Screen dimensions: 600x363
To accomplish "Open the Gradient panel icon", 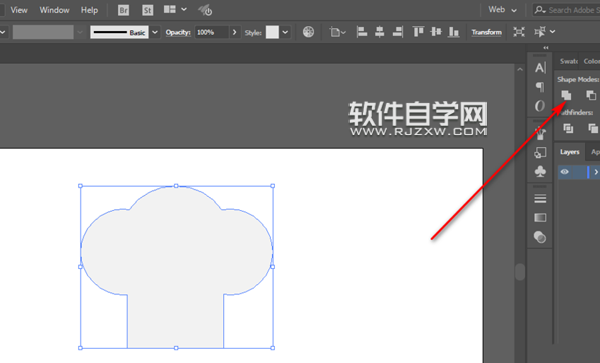I will pyautogui.click(x=540, y=218).
